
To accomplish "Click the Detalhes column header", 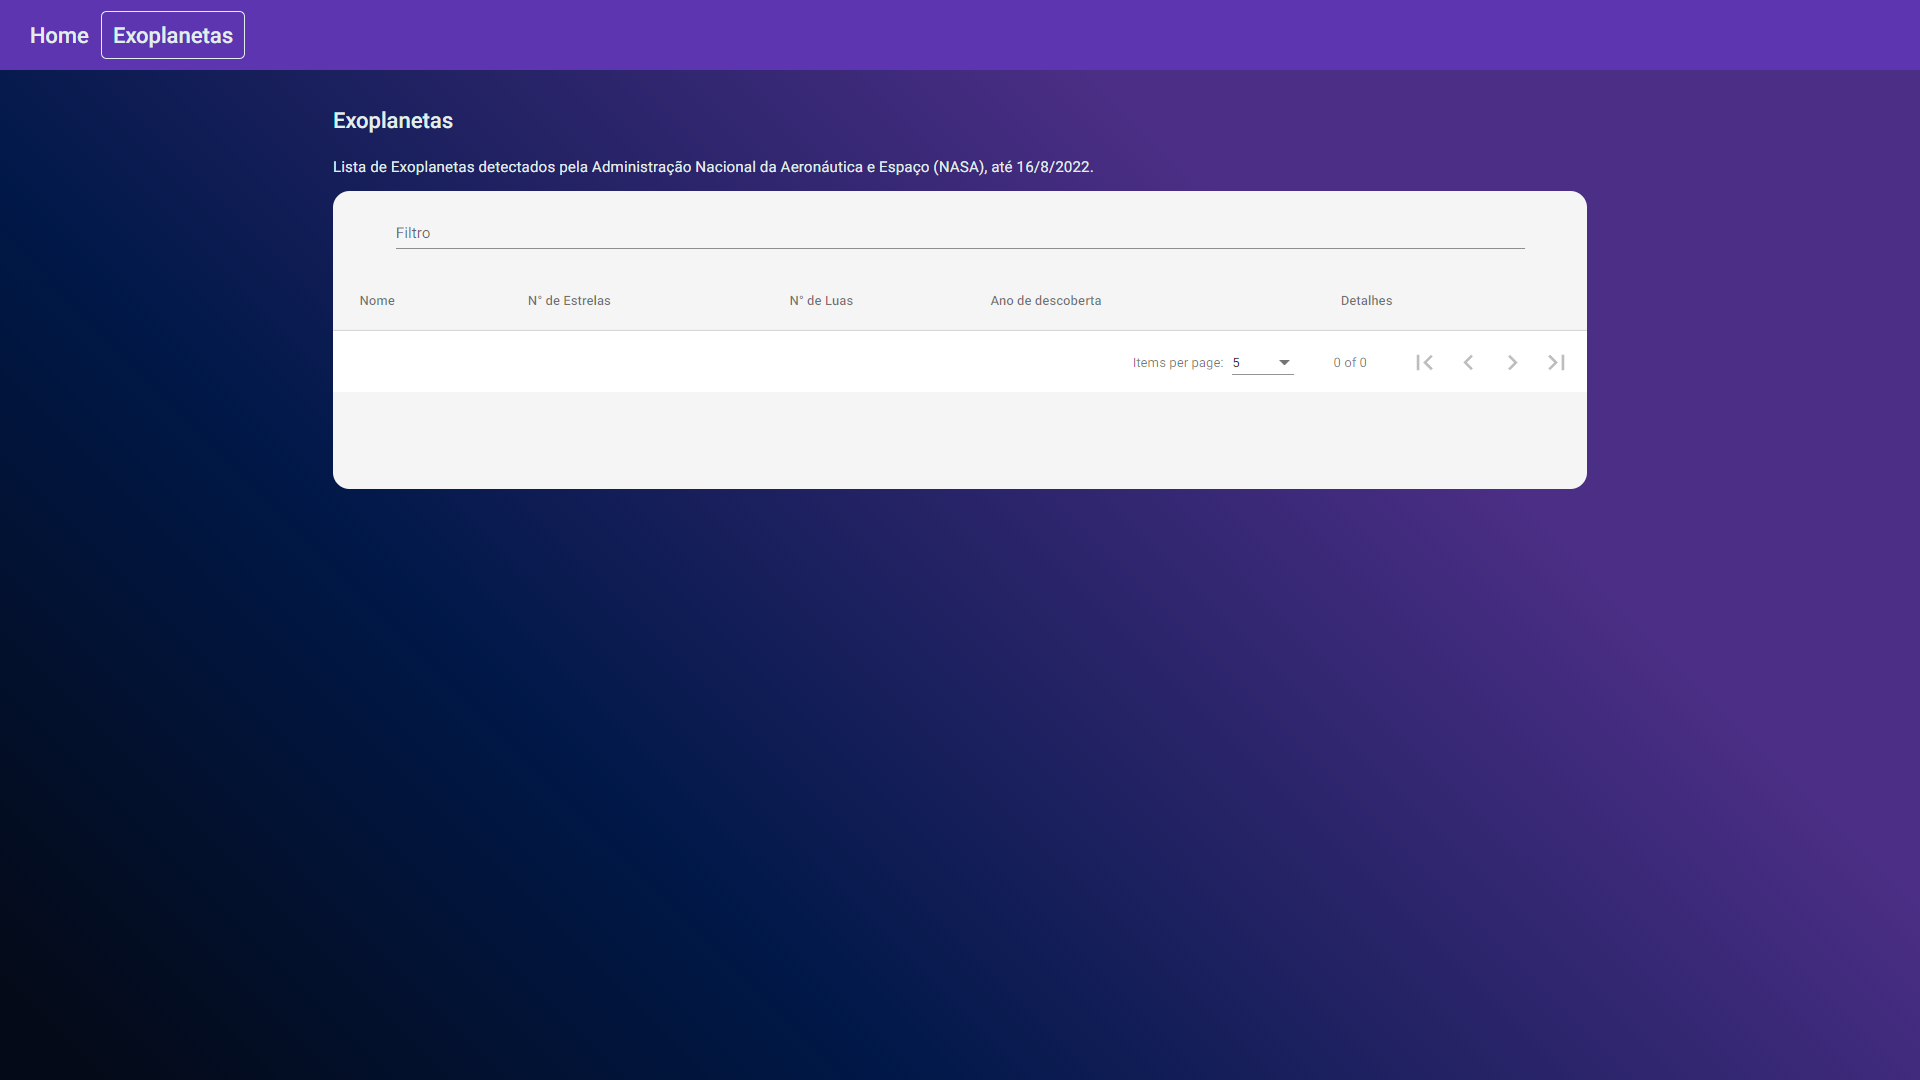I will (1366, 301).
